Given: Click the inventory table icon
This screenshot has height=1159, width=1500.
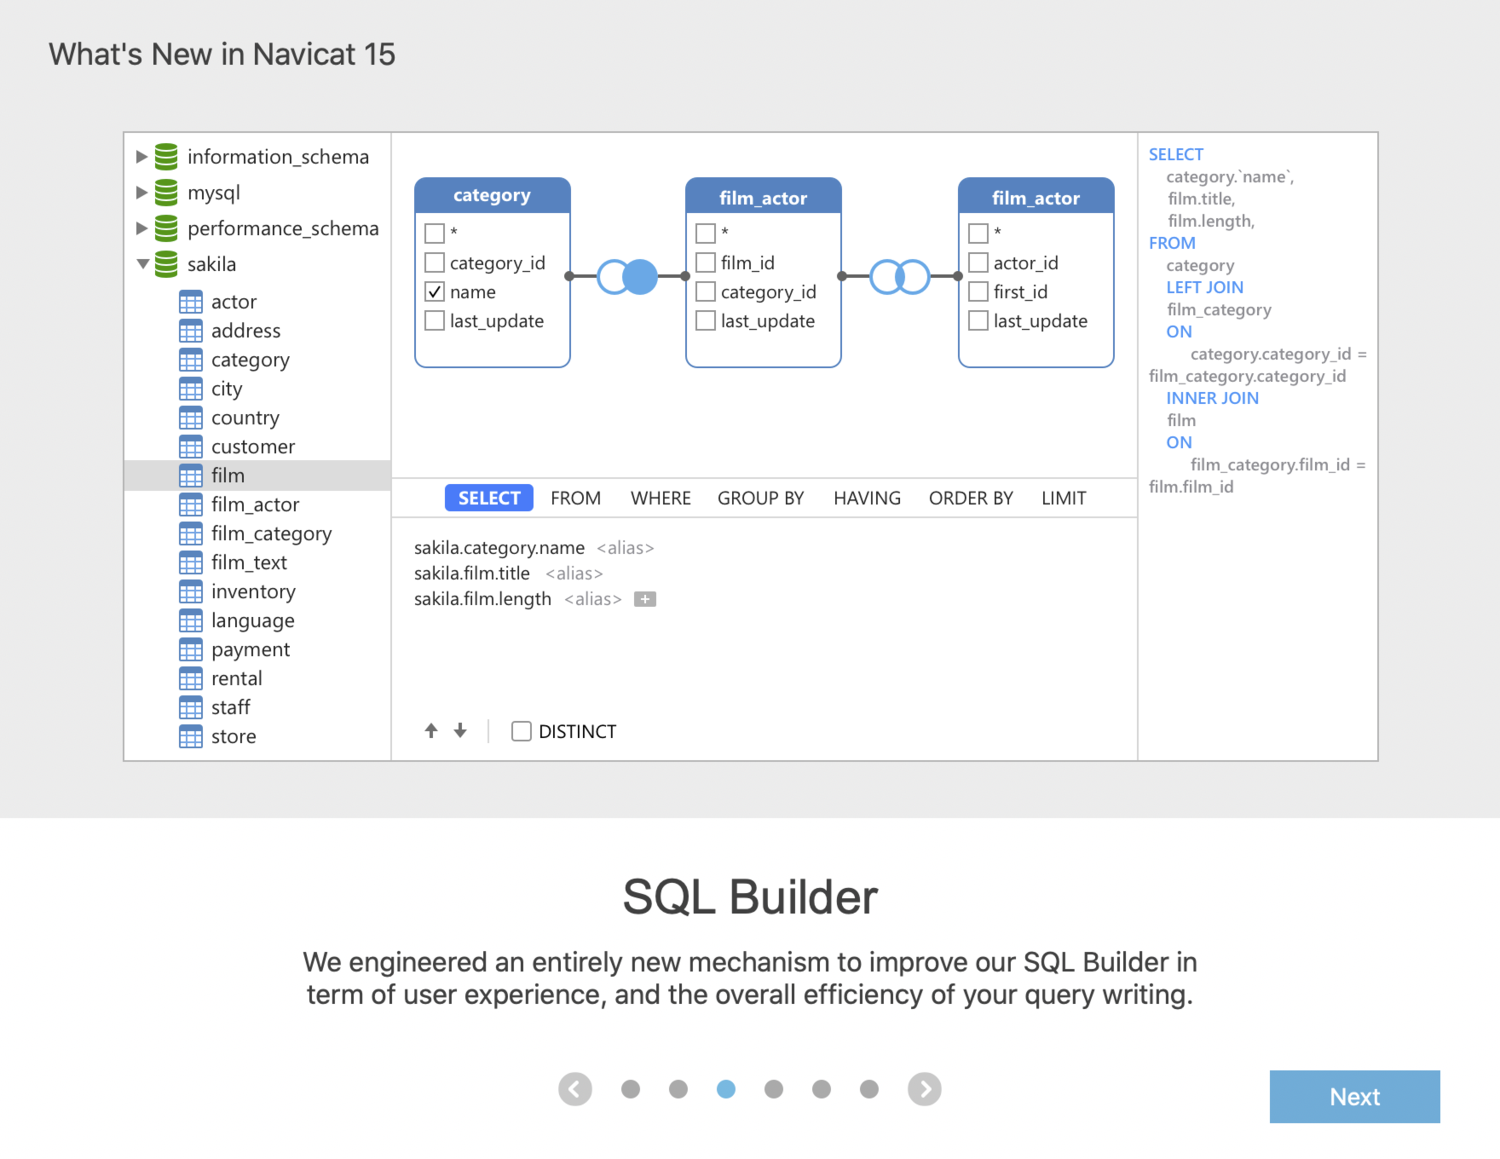Looking at the screenshot, I should (x=191, y=591).
